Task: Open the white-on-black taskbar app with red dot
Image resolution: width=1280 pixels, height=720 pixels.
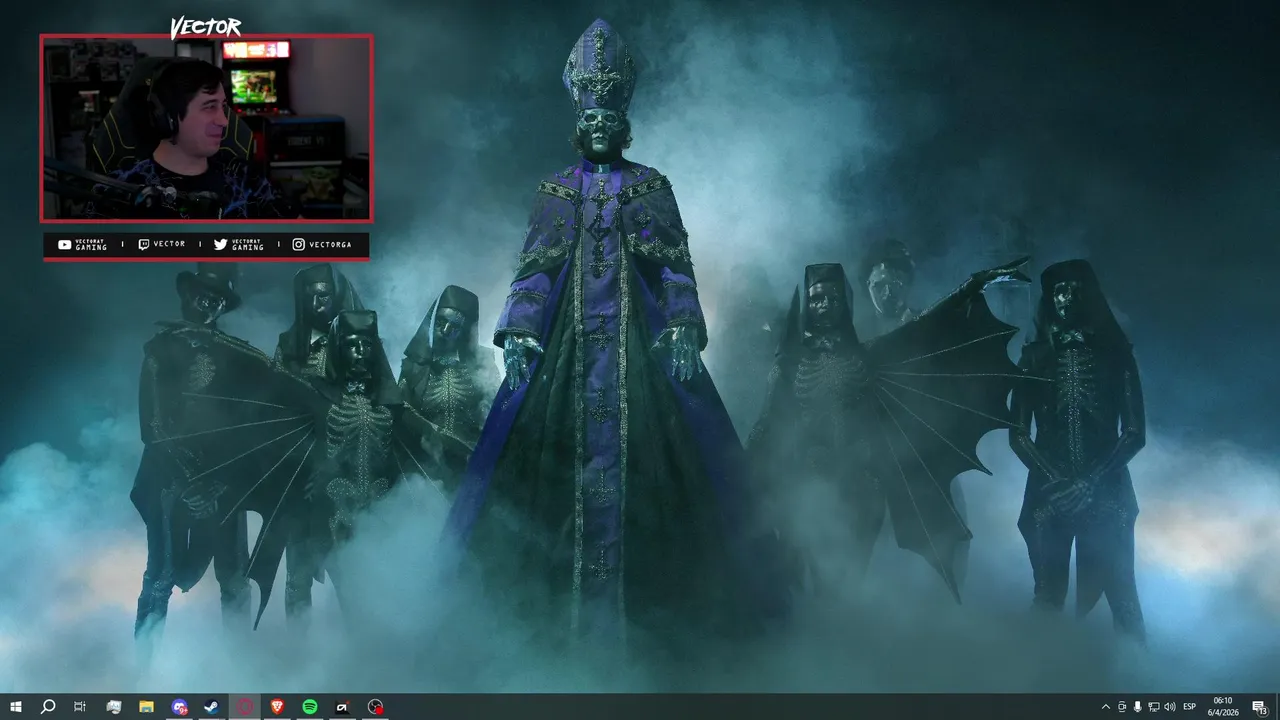Action: click(343, 707)
